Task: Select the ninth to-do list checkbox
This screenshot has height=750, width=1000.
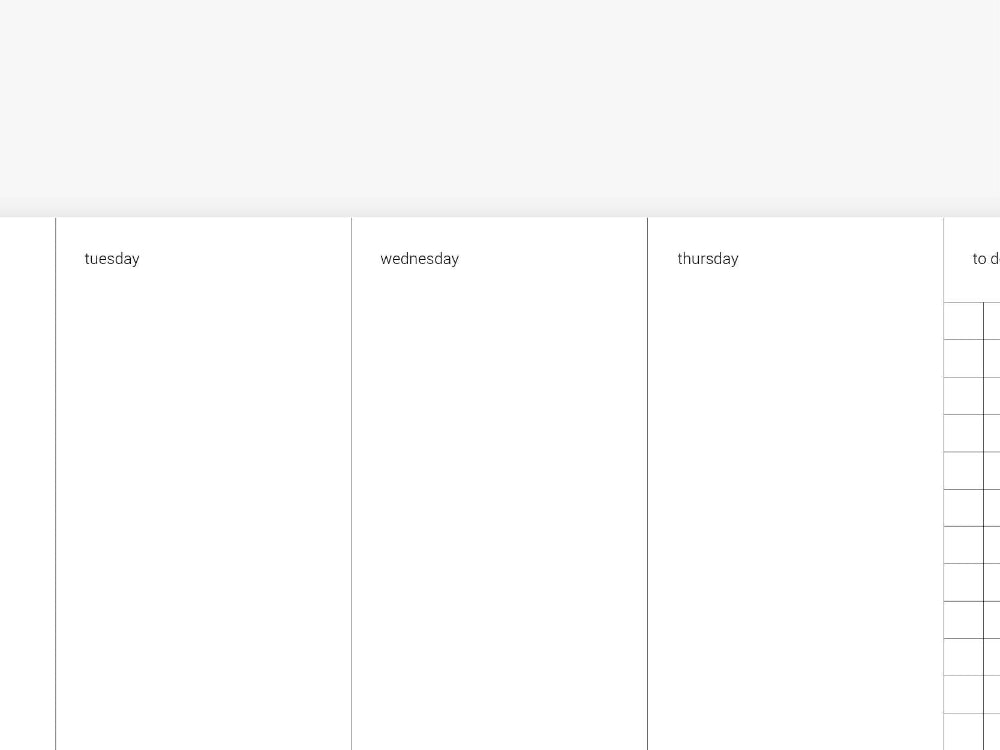Action: (x=964, y=620)
